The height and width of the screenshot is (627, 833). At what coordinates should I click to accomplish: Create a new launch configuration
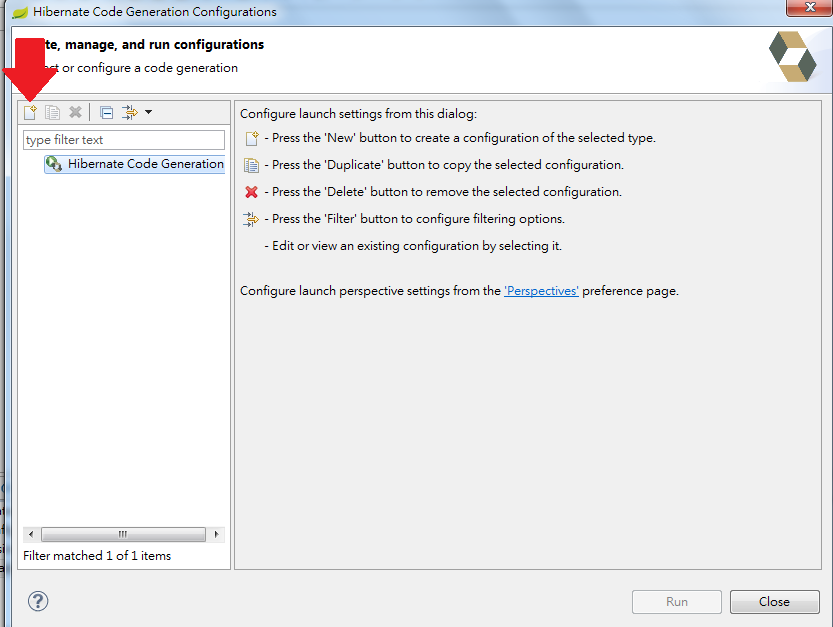[30, 112]
